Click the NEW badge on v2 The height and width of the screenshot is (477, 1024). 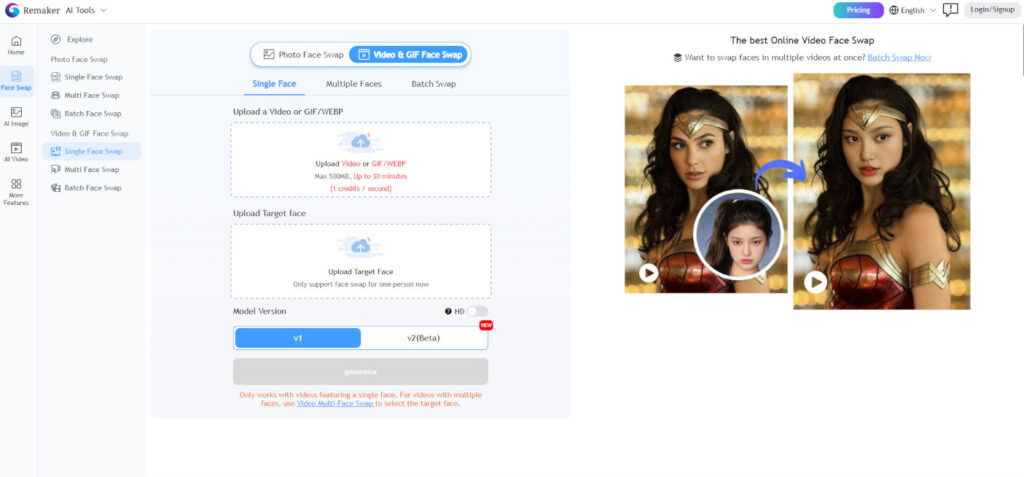point(486,325)
